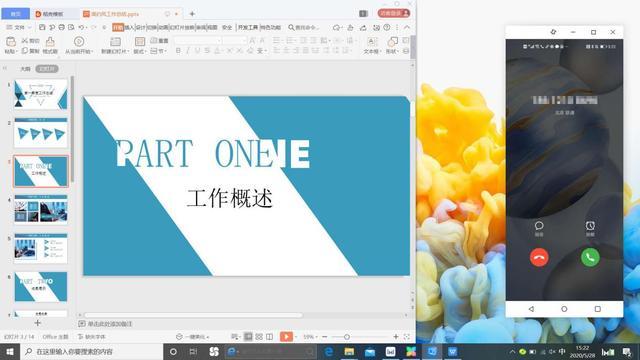Open the Shapes (形状) gallery
The width and height of the screenshot is (640, 360).
pyautogui.click(x=392, y=45)
